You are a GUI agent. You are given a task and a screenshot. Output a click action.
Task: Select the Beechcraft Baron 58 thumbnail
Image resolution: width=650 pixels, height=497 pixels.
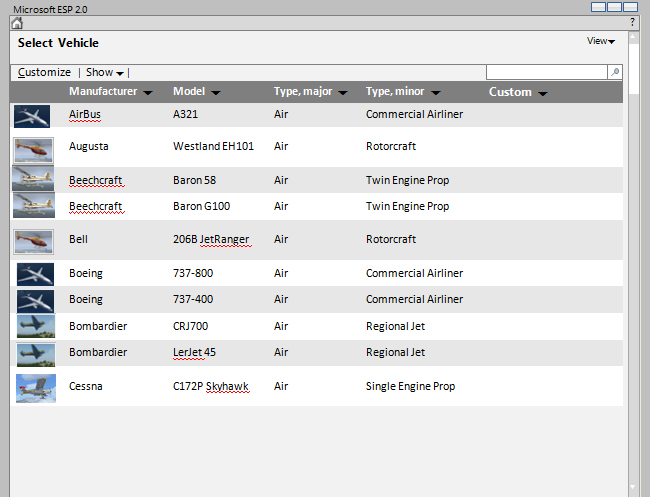[x=33, y=179]
